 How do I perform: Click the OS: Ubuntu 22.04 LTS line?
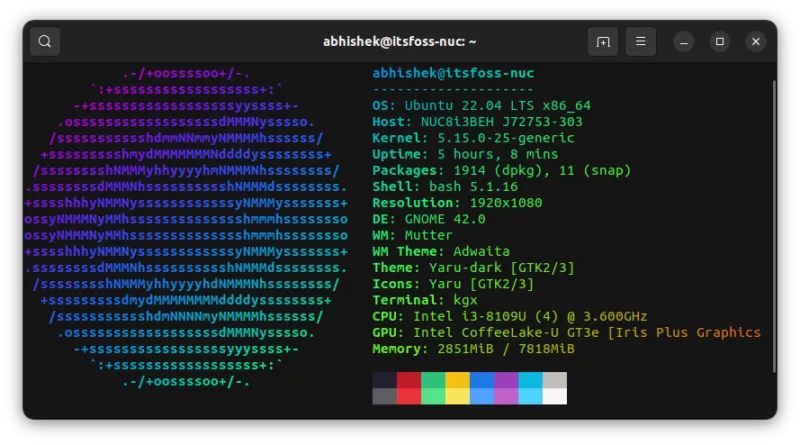tap(482, 106)
